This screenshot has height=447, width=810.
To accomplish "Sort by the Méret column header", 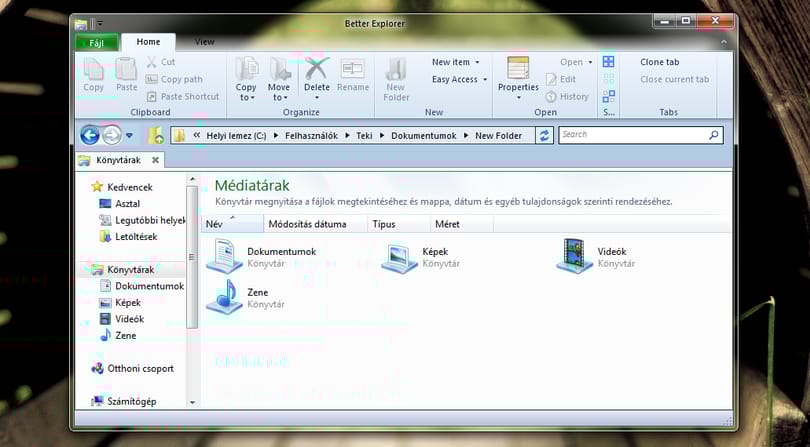I will 461,224.
